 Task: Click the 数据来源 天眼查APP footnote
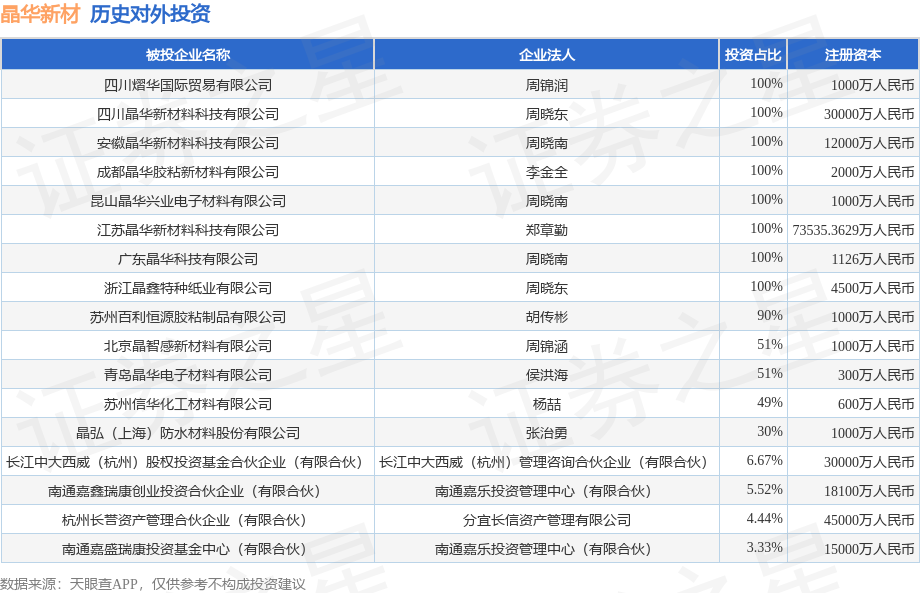pos(153,584)
